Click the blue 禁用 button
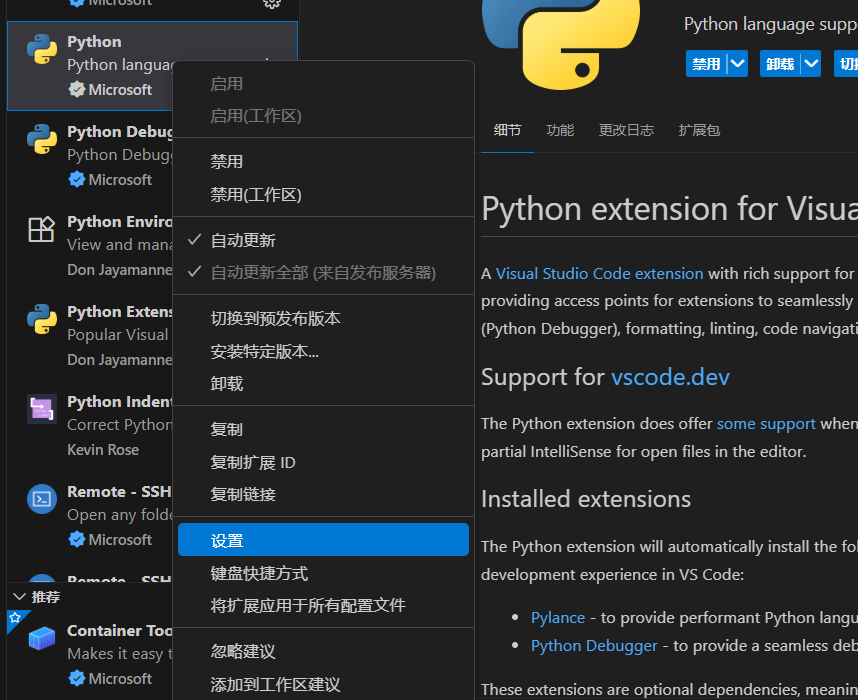 pos(706,63)
